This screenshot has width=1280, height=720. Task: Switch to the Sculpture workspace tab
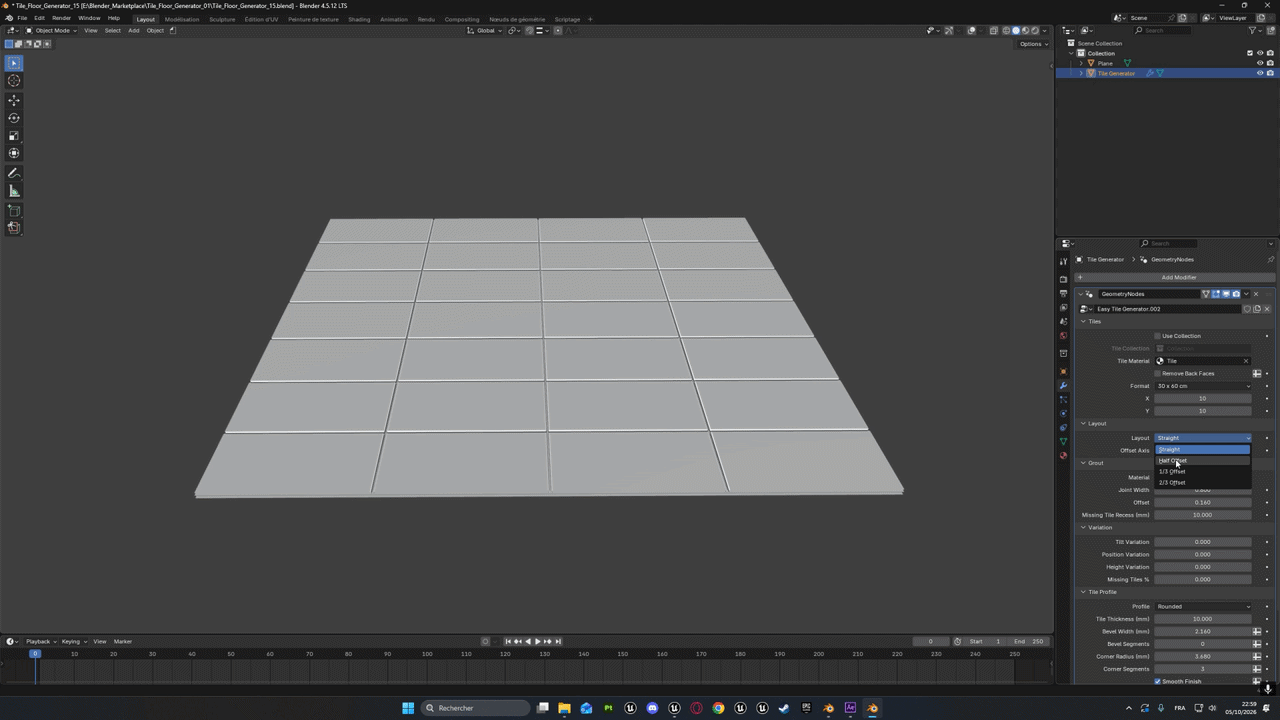pyautogui.click(x=222, y=19)
